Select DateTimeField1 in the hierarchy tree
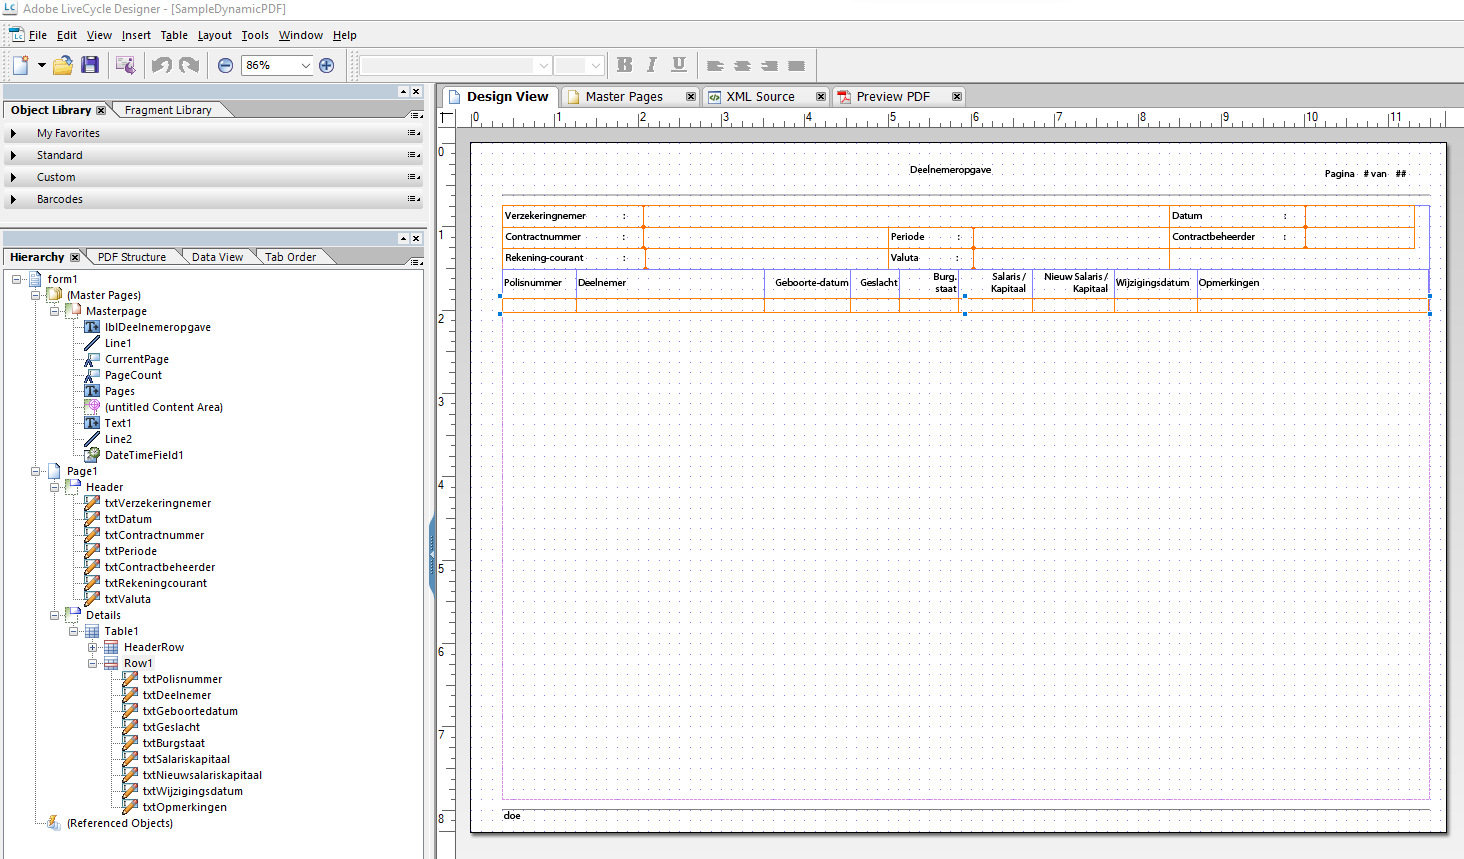1464x859 pixels. (x=144, y=455)
